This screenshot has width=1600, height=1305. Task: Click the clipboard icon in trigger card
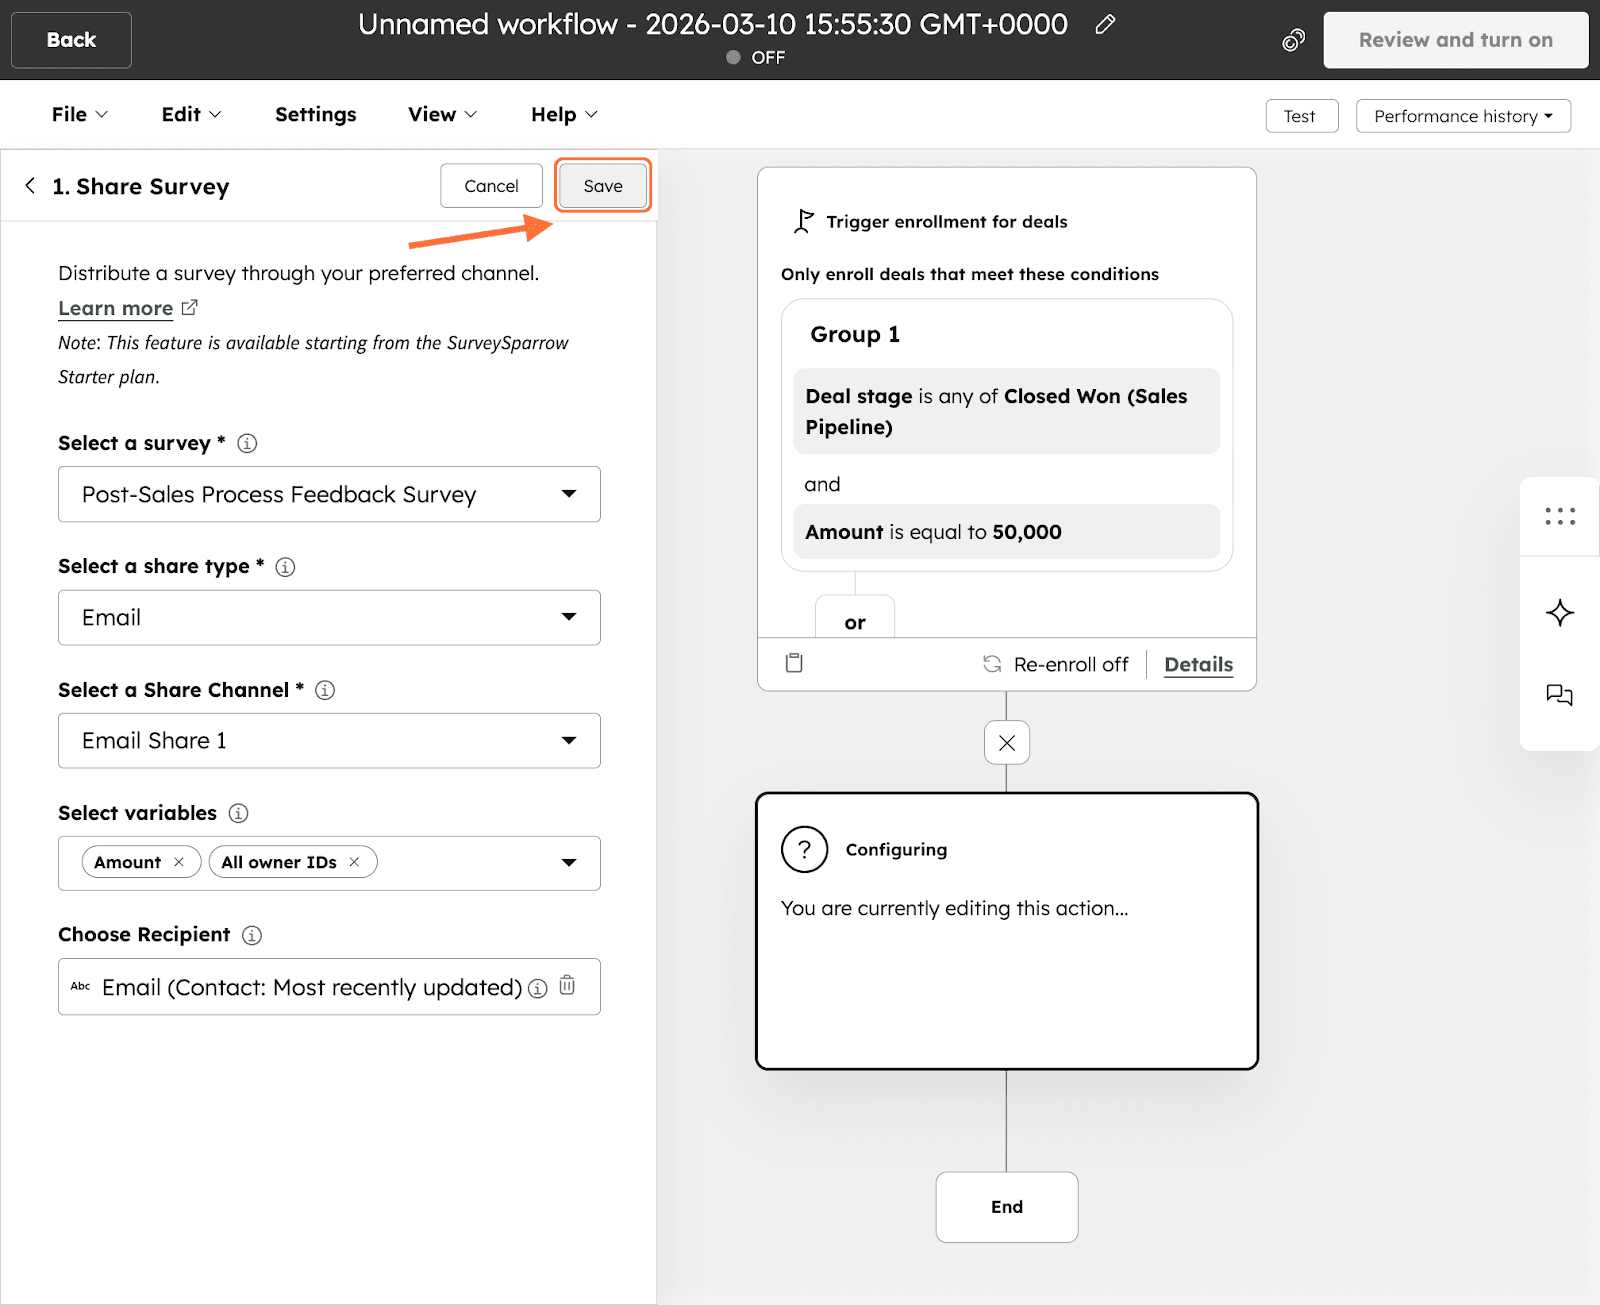794,663
